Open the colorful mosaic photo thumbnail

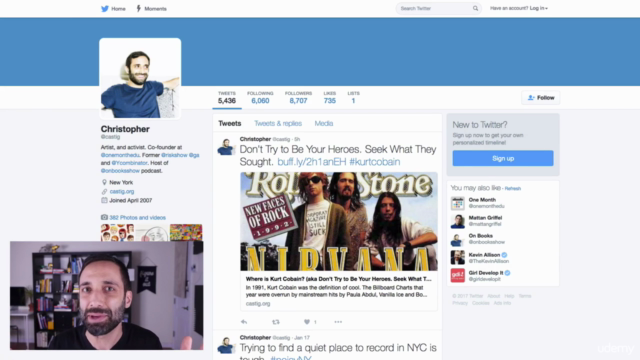pos(186,232)
